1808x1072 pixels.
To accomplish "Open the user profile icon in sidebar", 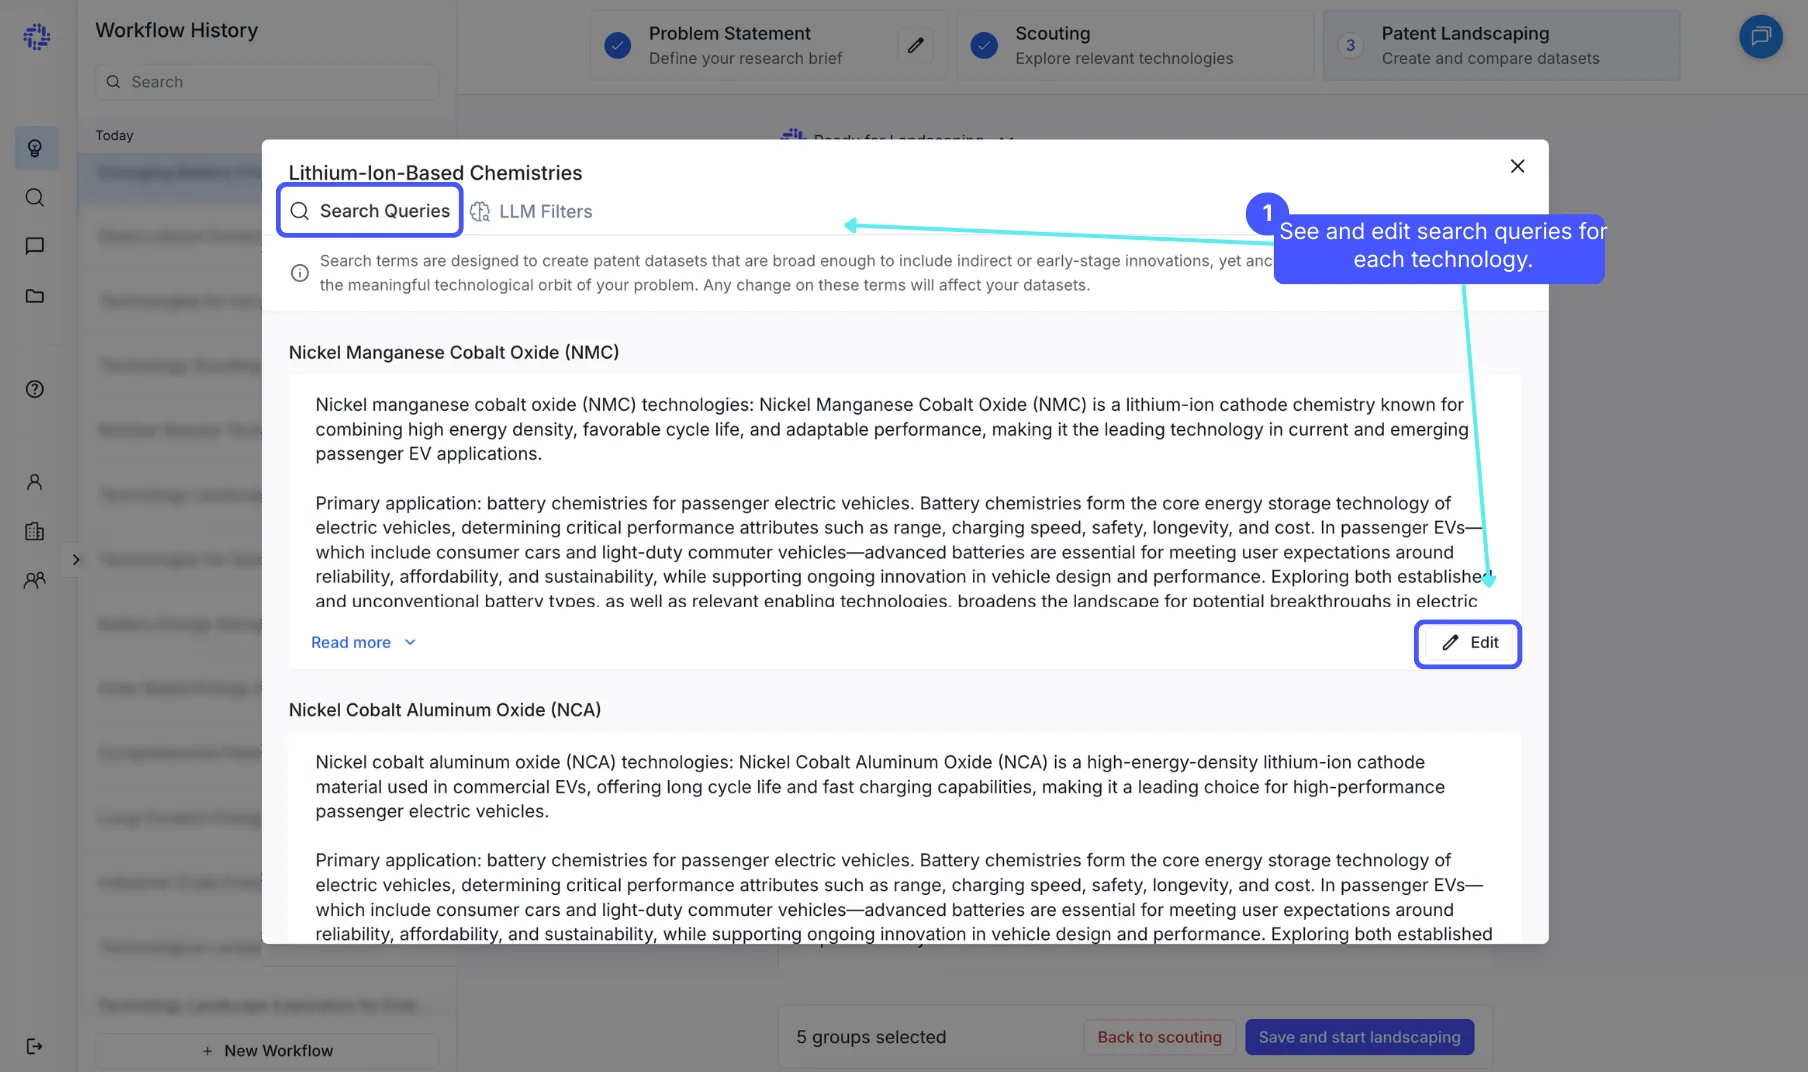I will click(35, 482).
